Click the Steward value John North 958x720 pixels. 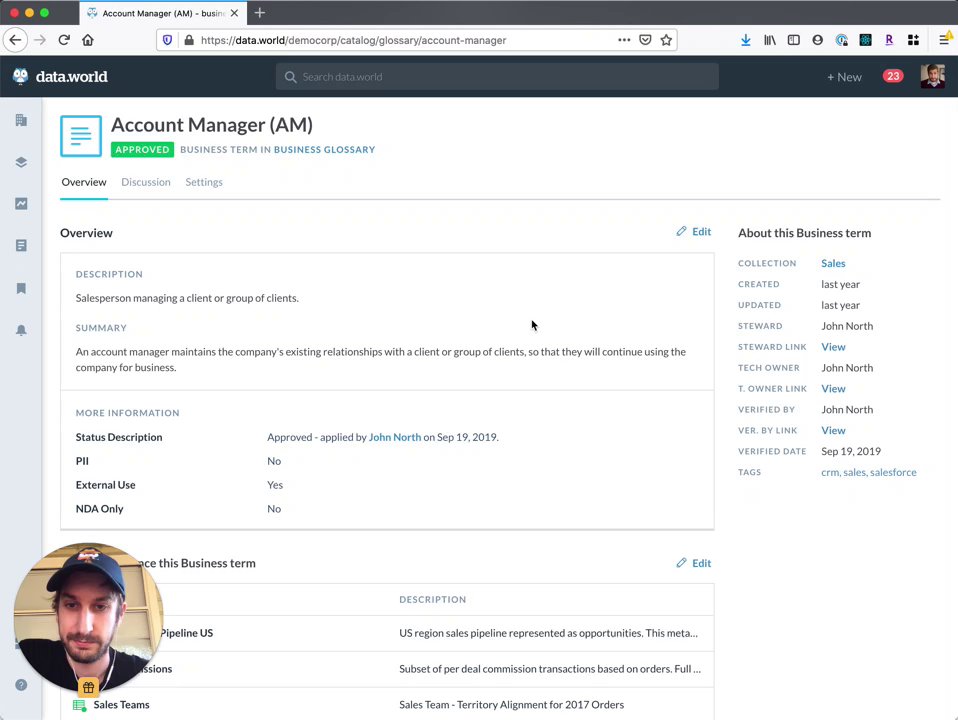pyautogui.click(x=847, y=326)
